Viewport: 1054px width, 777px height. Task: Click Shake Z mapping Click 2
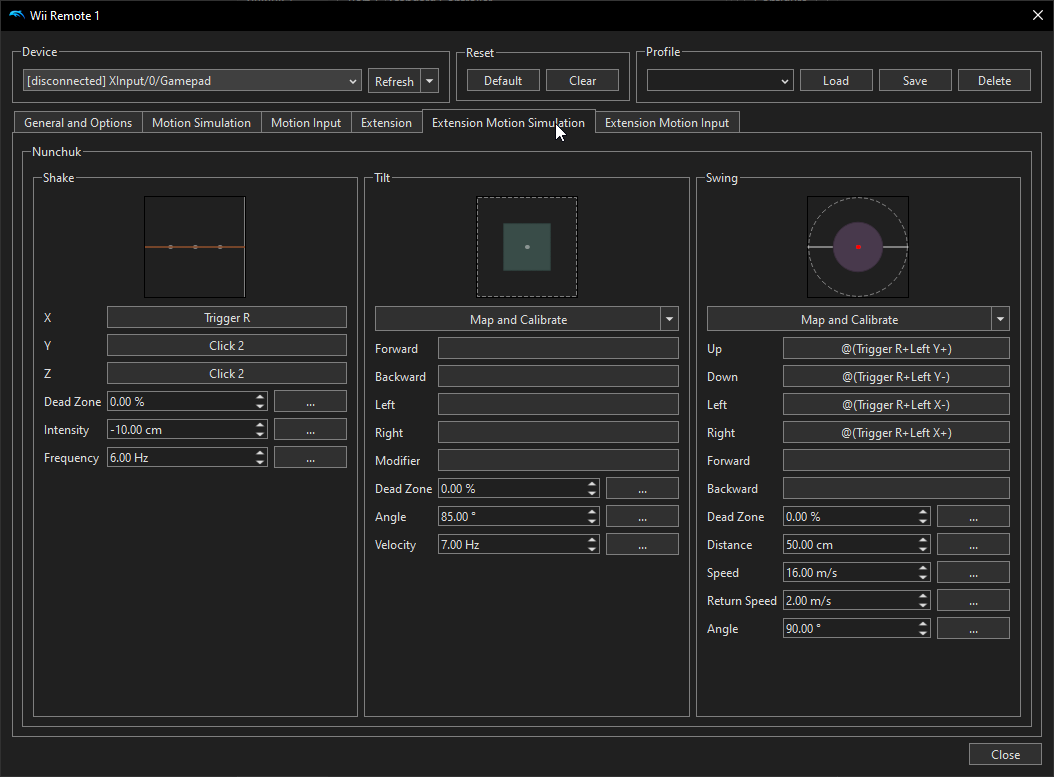pyautogui.click(x=227, y=374)
